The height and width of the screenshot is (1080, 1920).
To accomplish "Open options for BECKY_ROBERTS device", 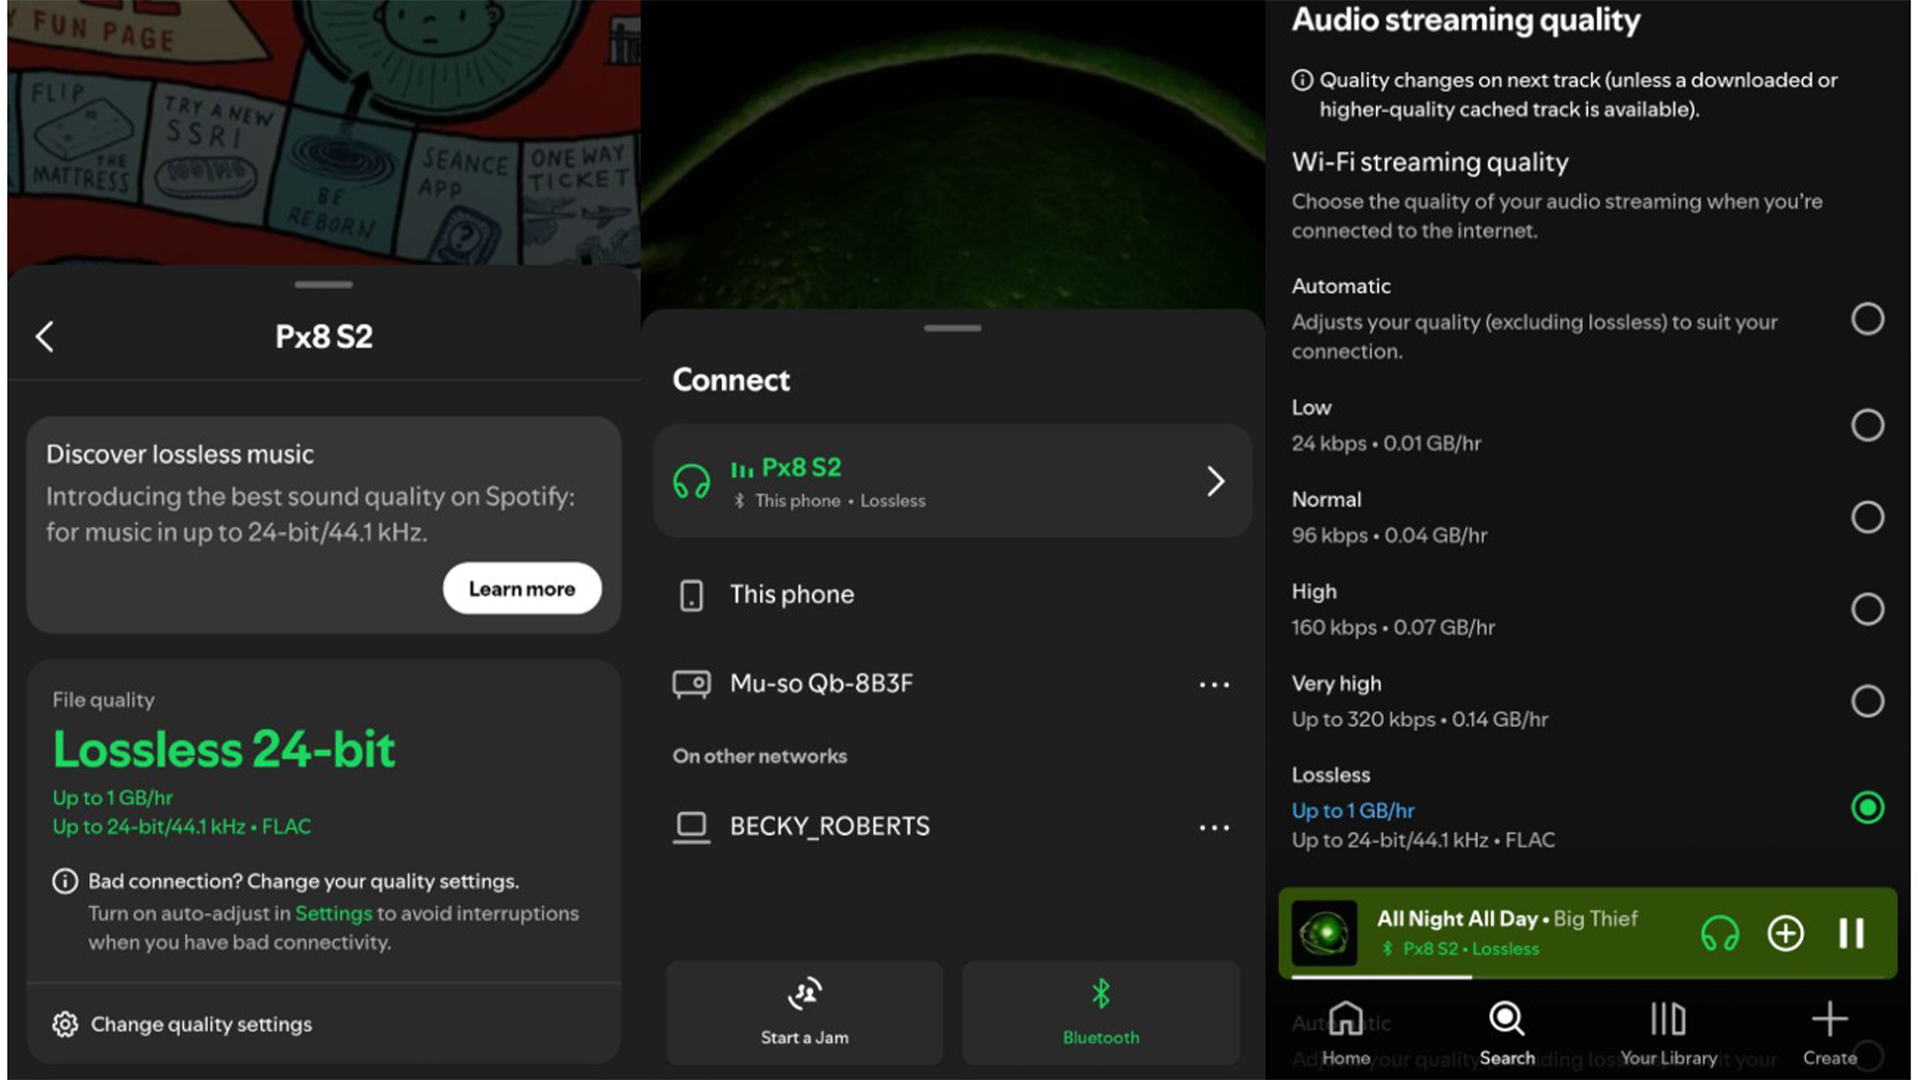I will (1214, 828).
